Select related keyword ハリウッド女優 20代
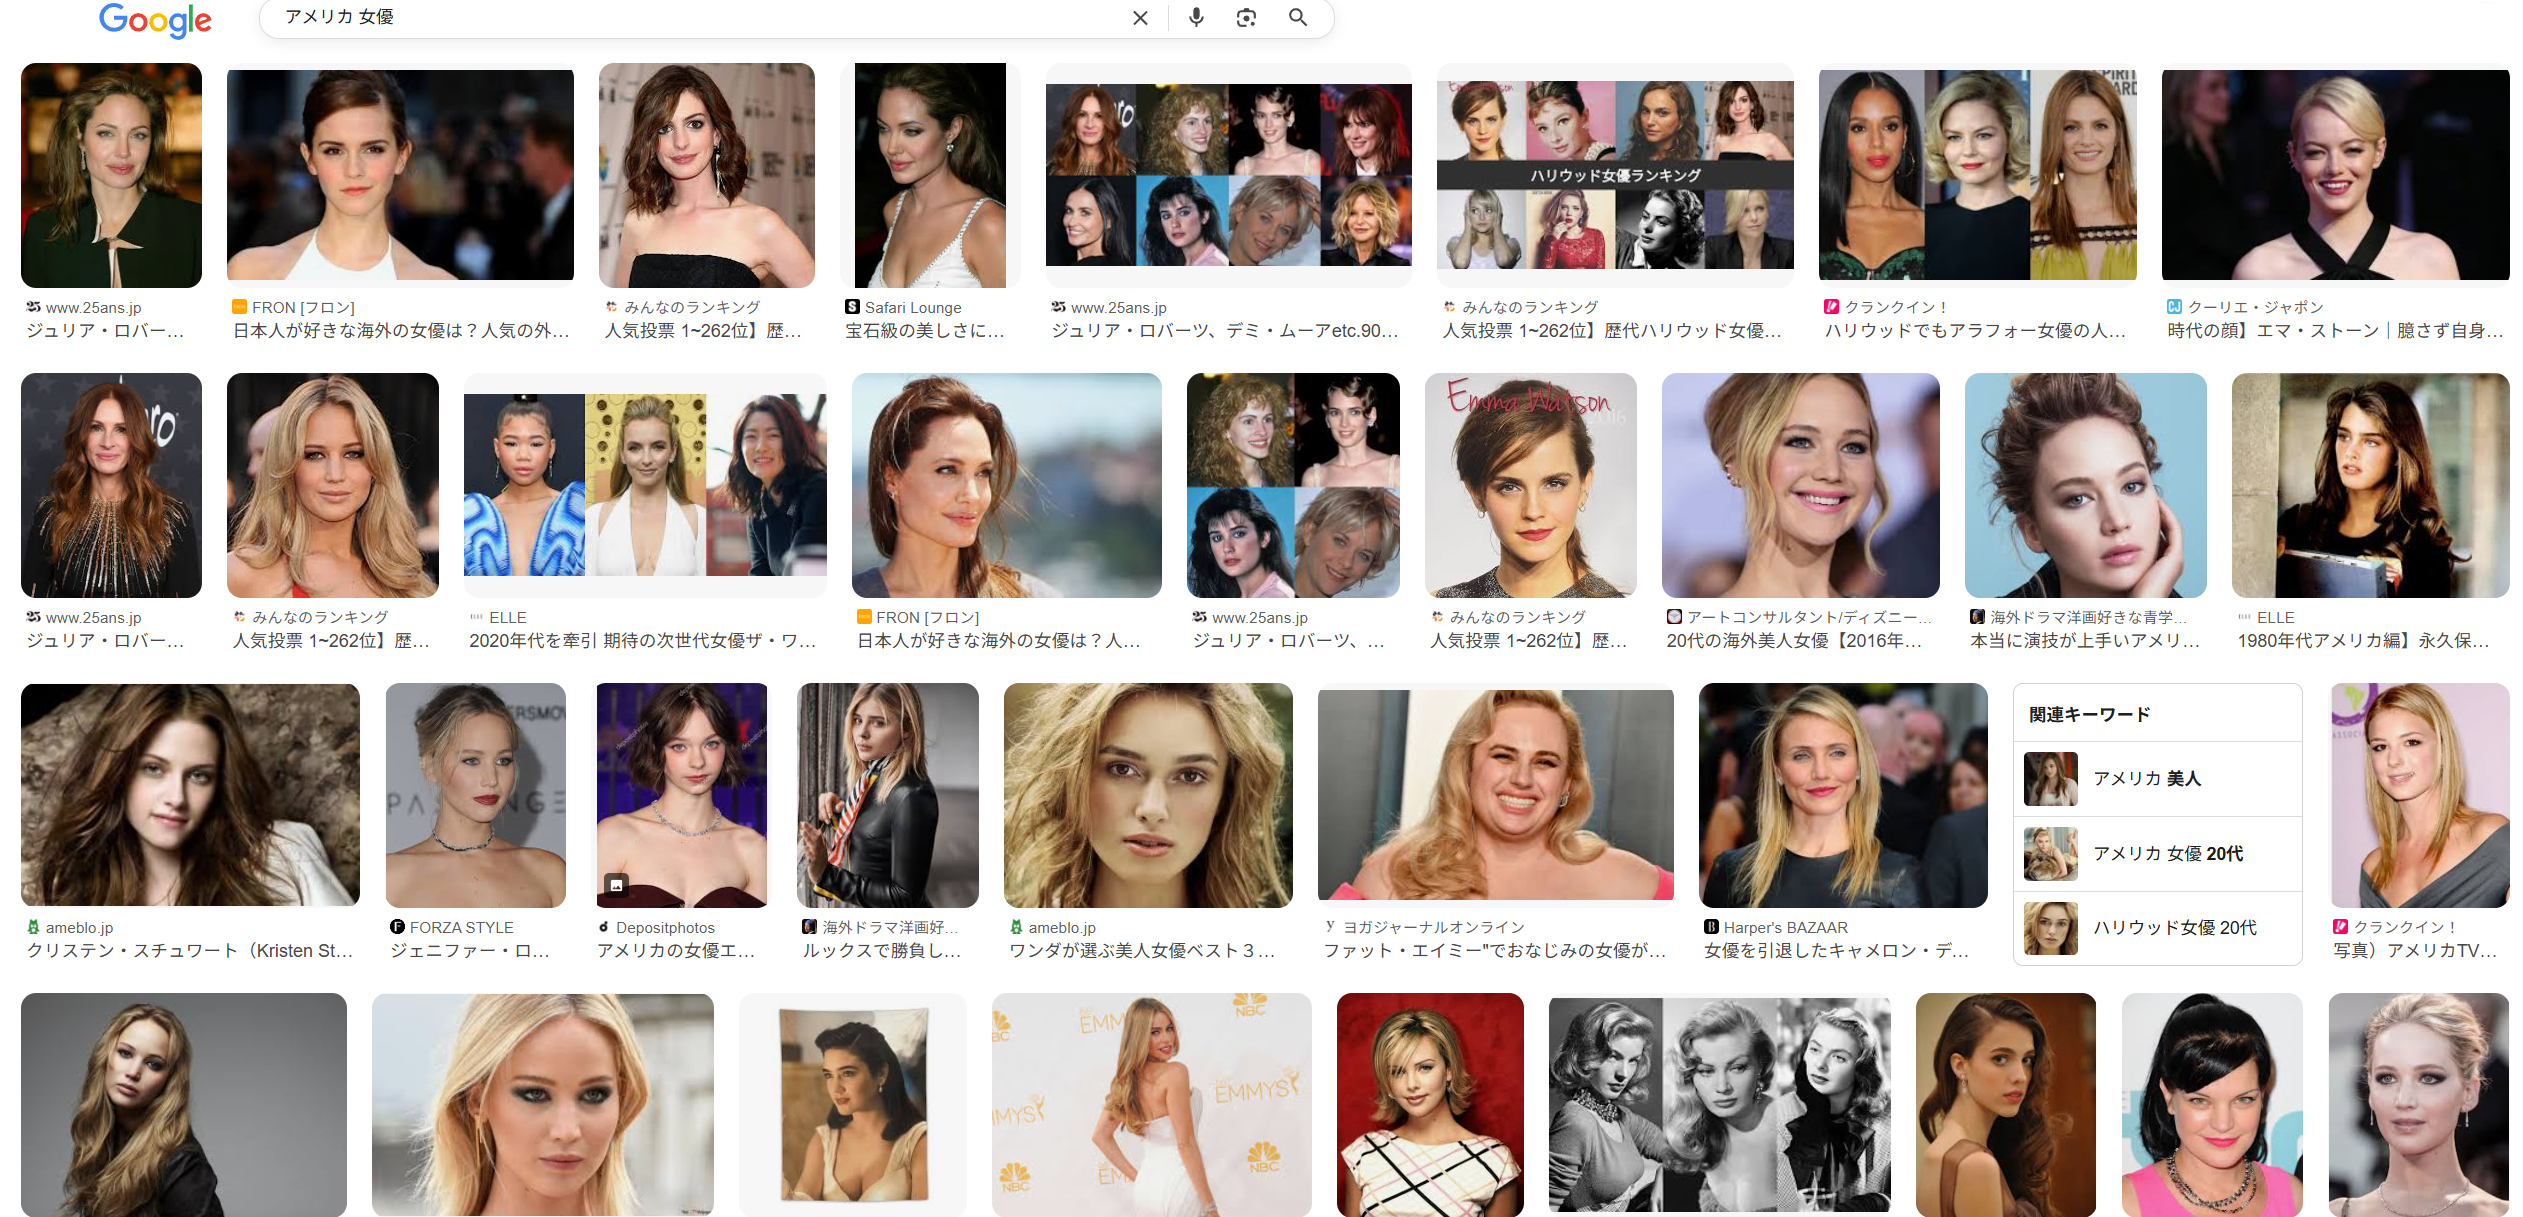The image size is (2523, 1217). coord(2174,928)
